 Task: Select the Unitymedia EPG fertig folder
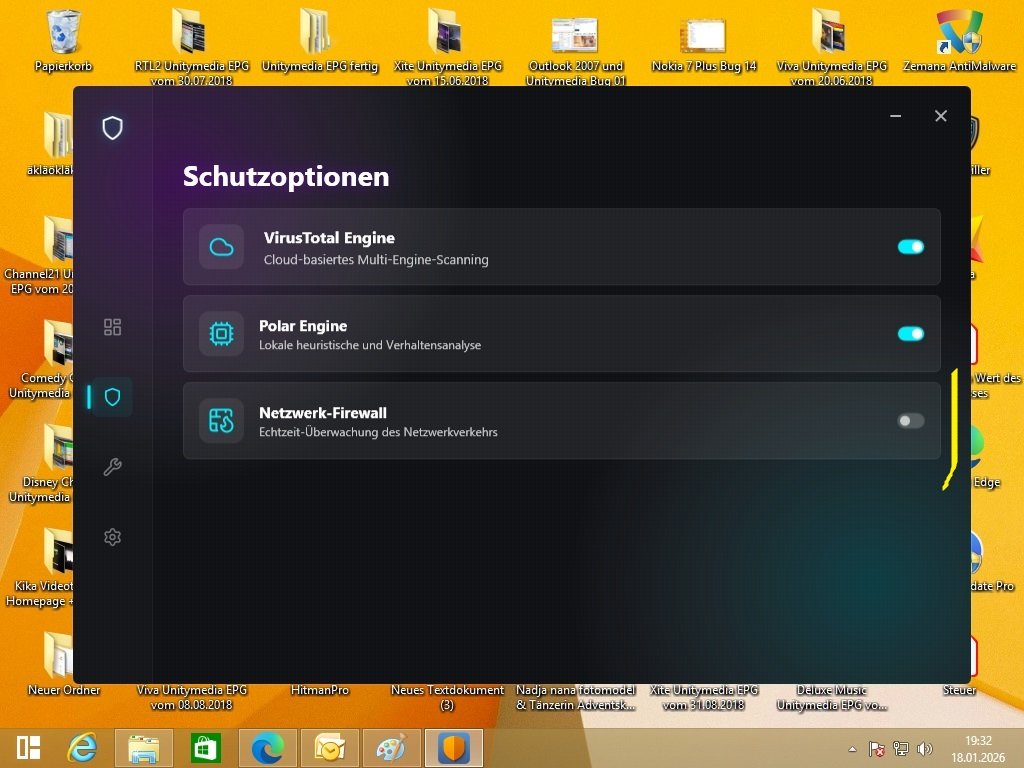click(319, 40)
